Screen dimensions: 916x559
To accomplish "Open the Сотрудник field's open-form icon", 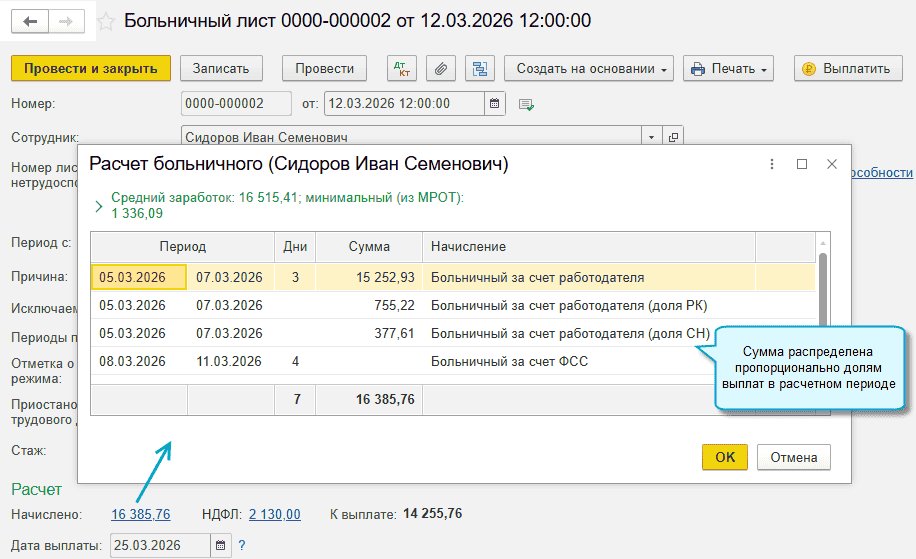I will (673, 137).
